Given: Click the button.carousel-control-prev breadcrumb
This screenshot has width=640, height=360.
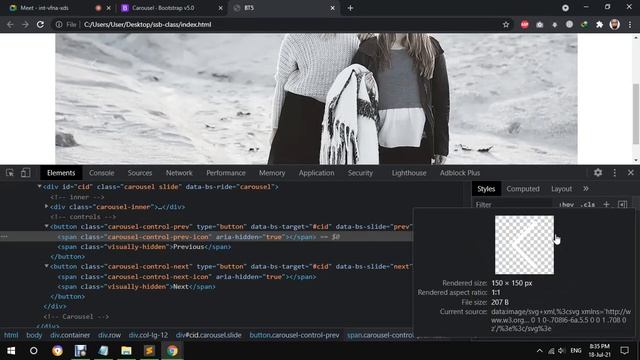Looking at the screenshot, I should 294,335.
